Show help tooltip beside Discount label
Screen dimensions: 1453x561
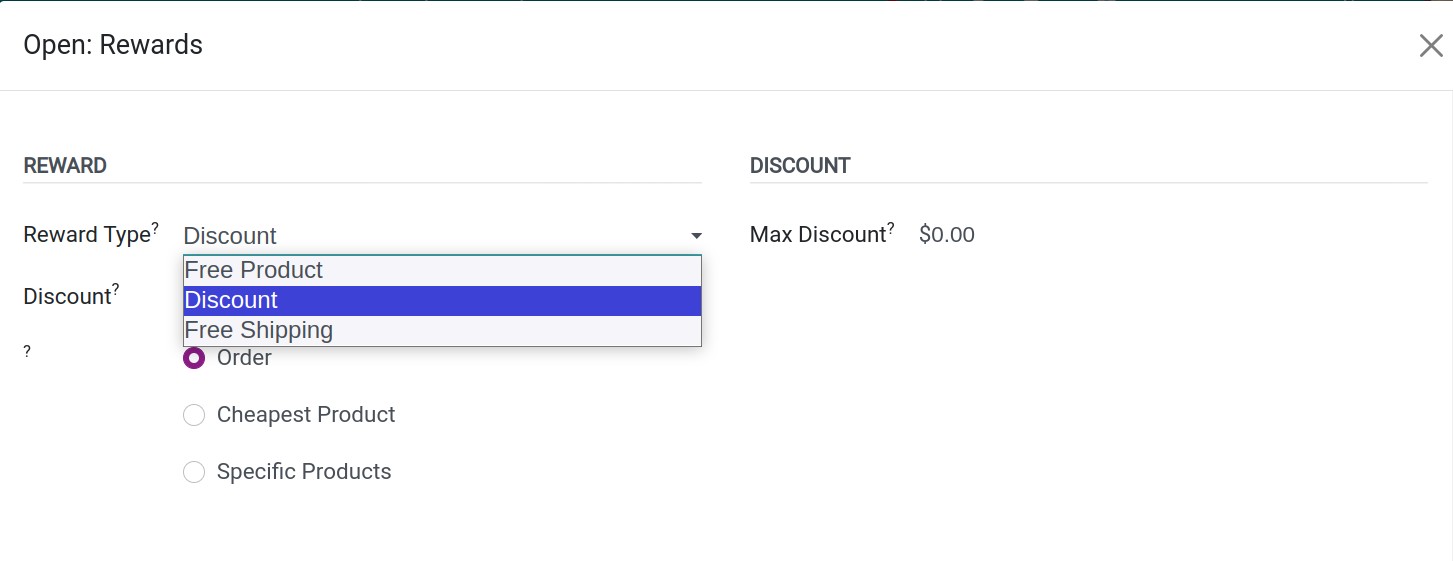coord(115,289)
